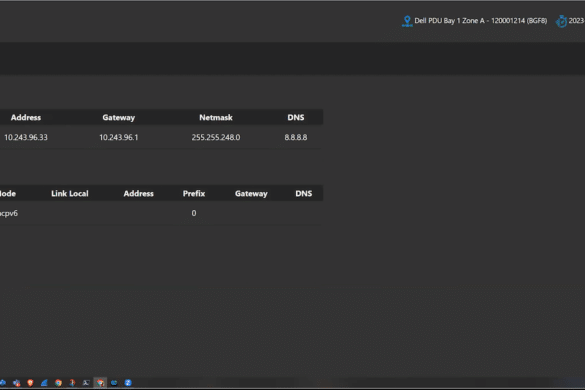Select the Prefix value 0
The image size is (585, 390).
[x=194, y=213]
